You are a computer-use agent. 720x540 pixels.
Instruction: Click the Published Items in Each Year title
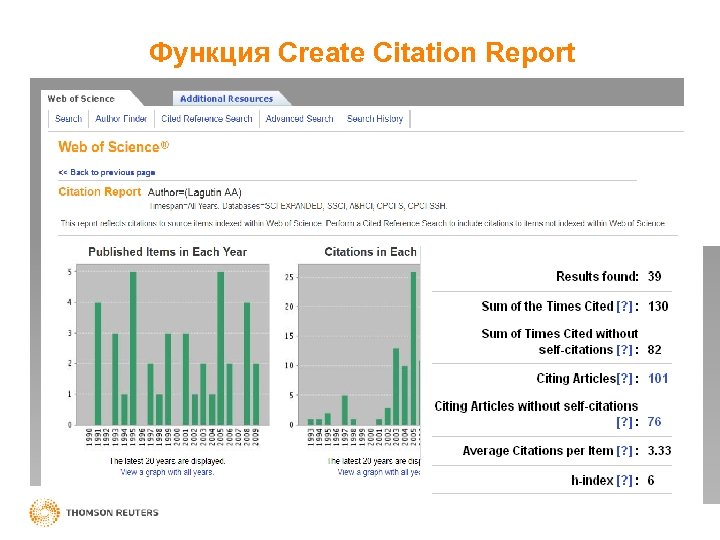(x=168, y=252)
